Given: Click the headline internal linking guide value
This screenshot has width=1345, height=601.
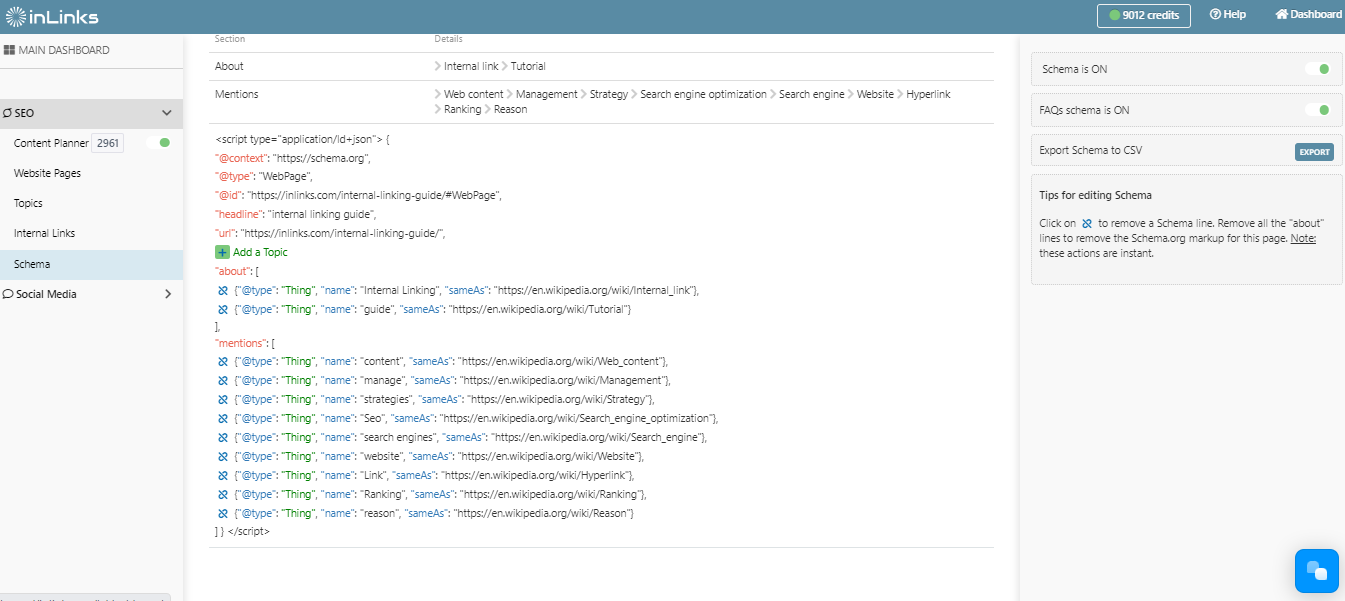Looking at the screenshot, I should pos(321,214).
